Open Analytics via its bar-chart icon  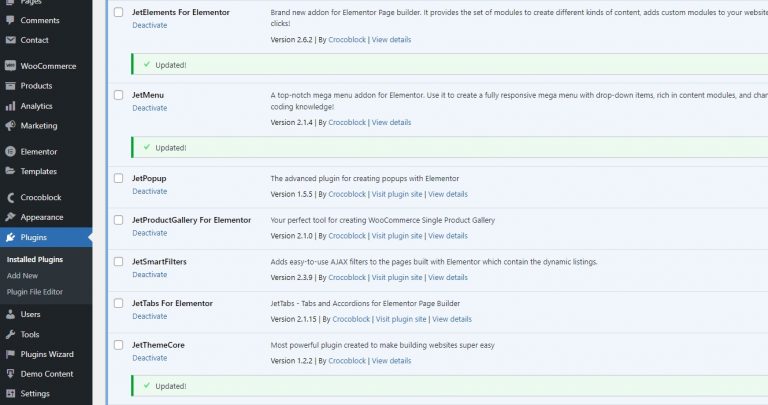click(x=10, y=106)
